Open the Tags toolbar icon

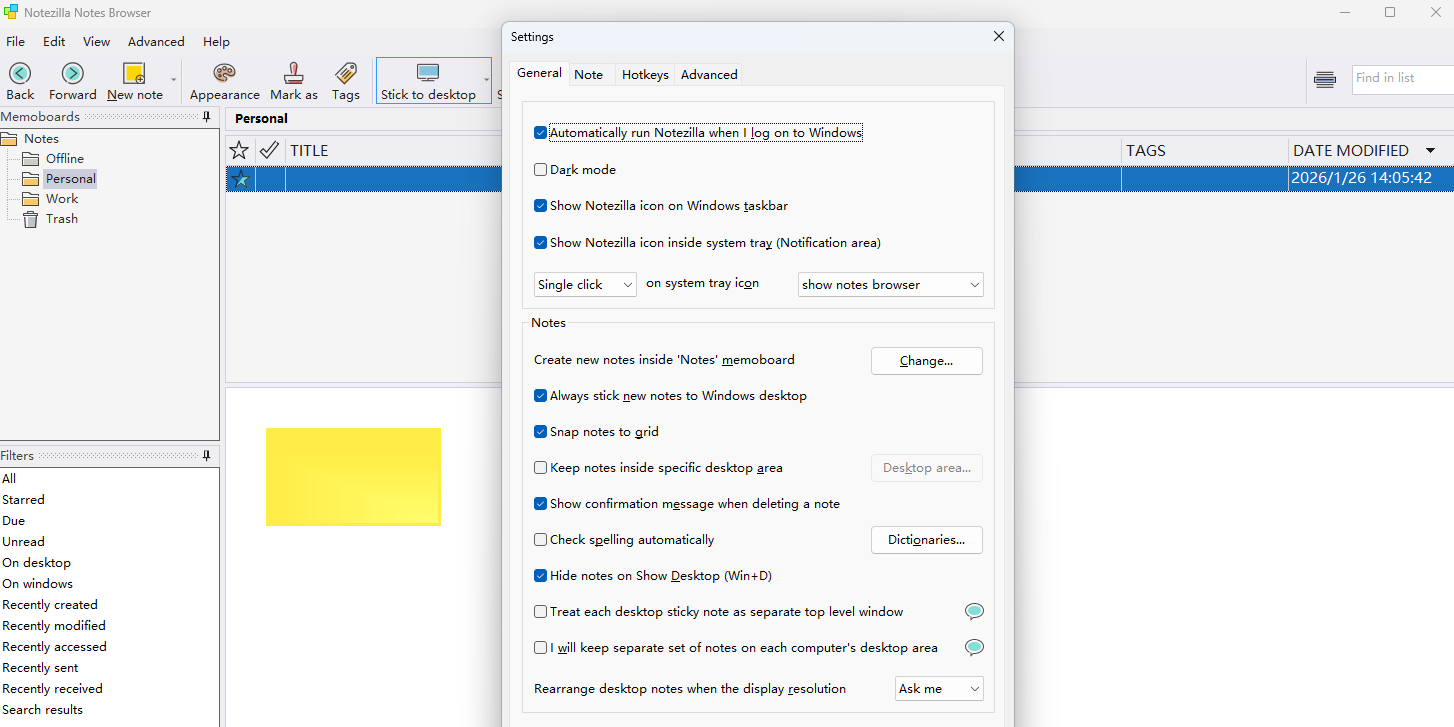coord(346,73)
